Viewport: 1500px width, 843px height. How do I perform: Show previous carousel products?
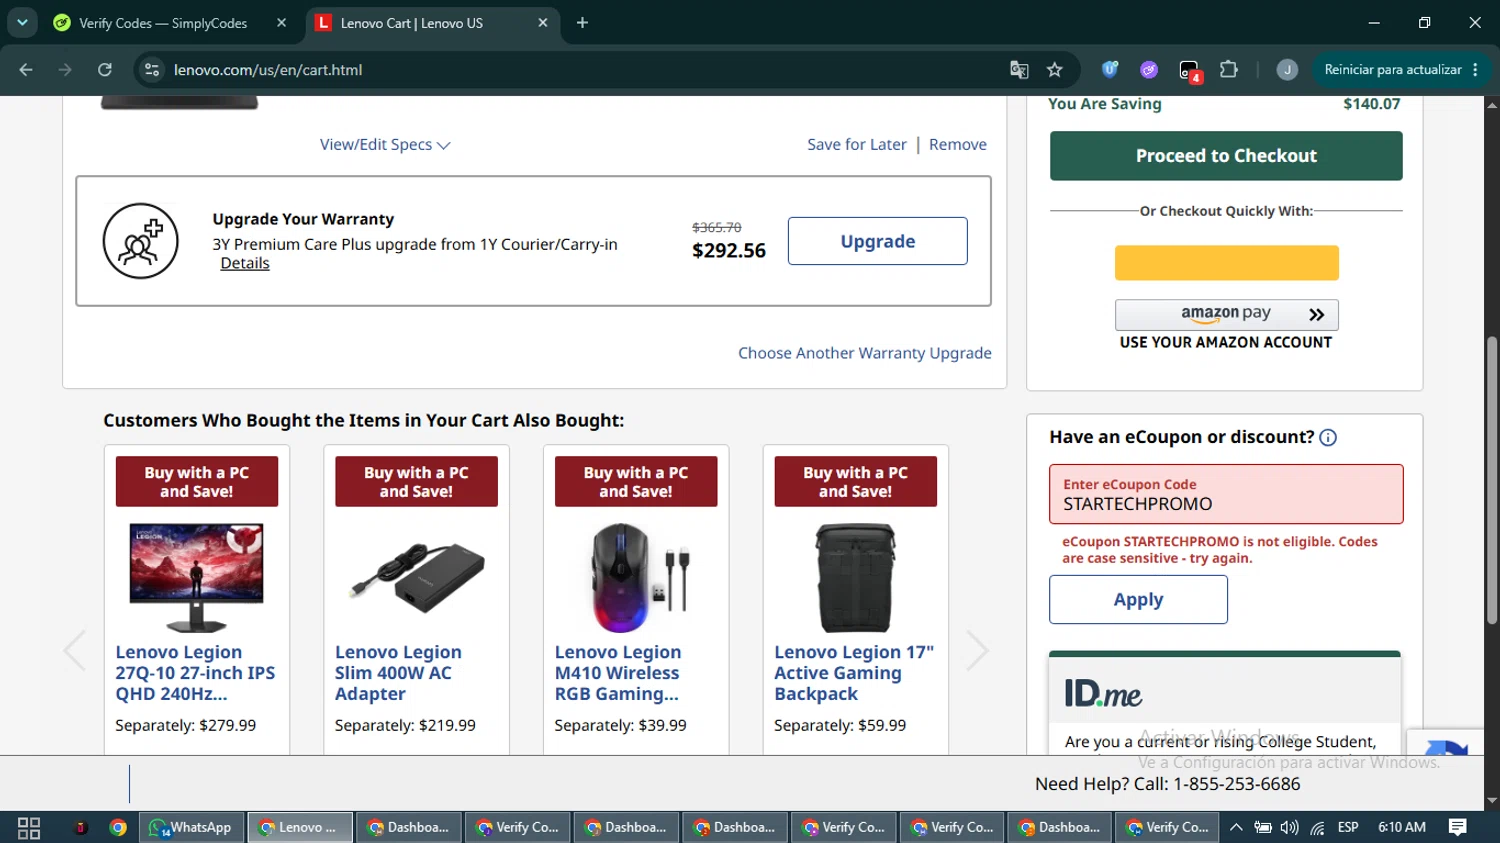click(x=75, y=651)
